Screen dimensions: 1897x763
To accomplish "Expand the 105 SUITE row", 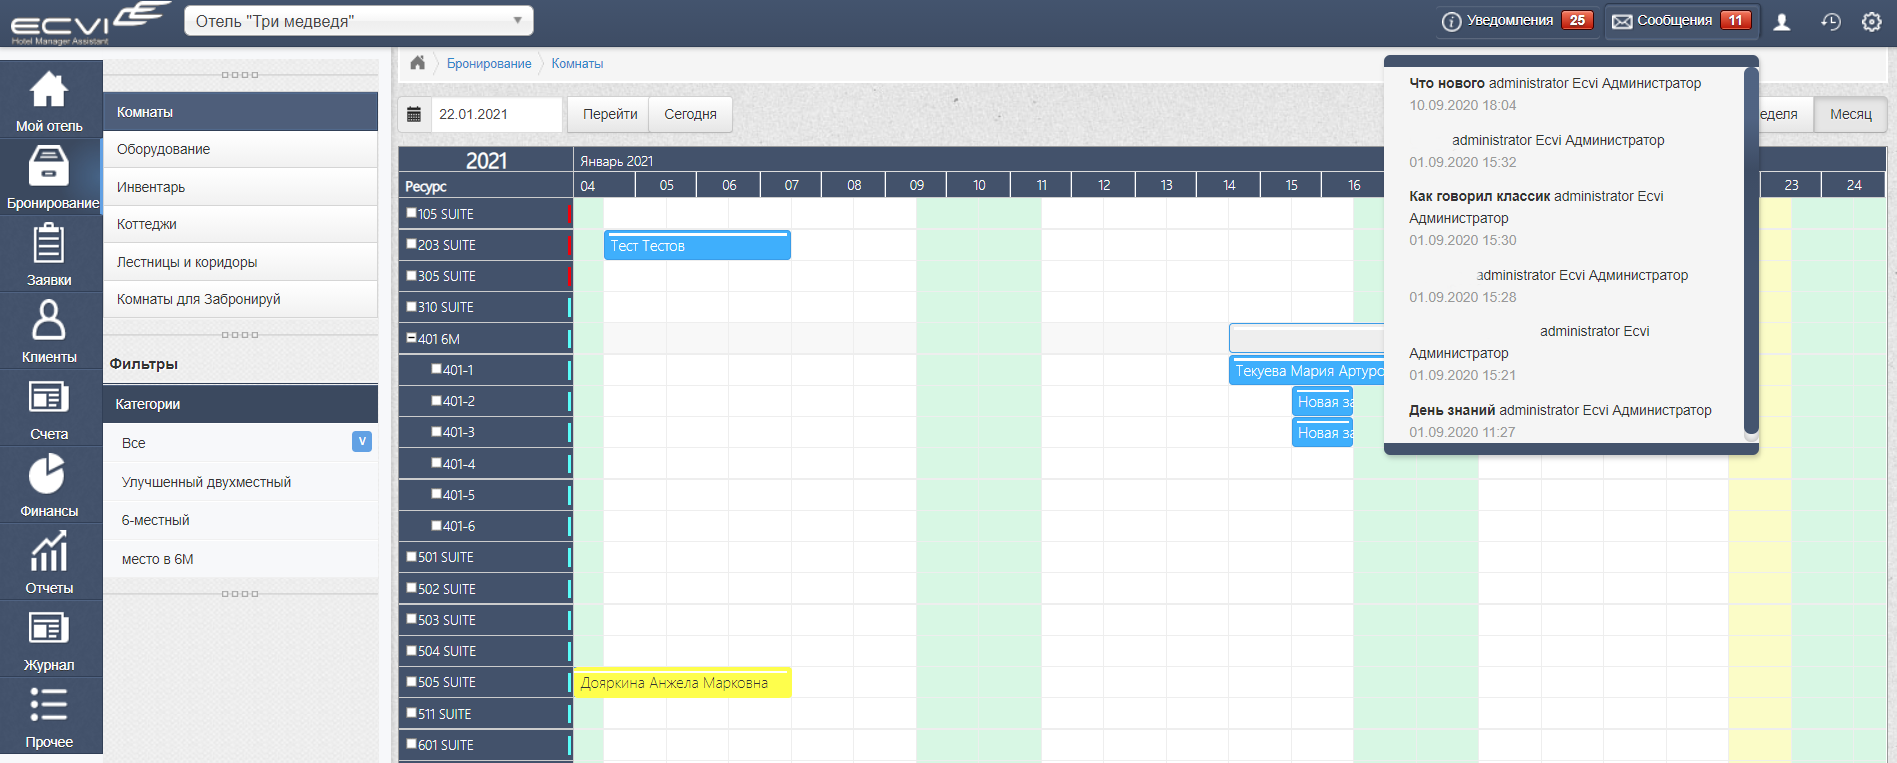I will 411,213.
